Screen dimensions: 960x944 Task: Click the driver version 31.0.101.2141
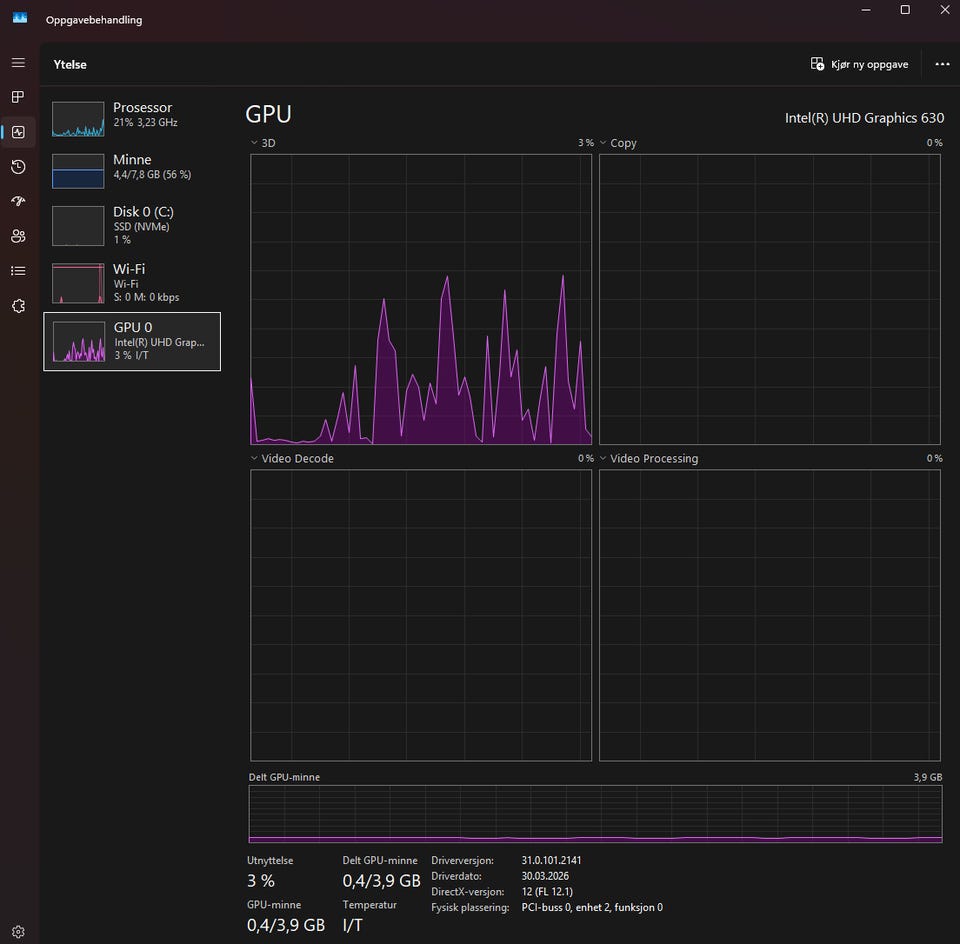(552, 860)
